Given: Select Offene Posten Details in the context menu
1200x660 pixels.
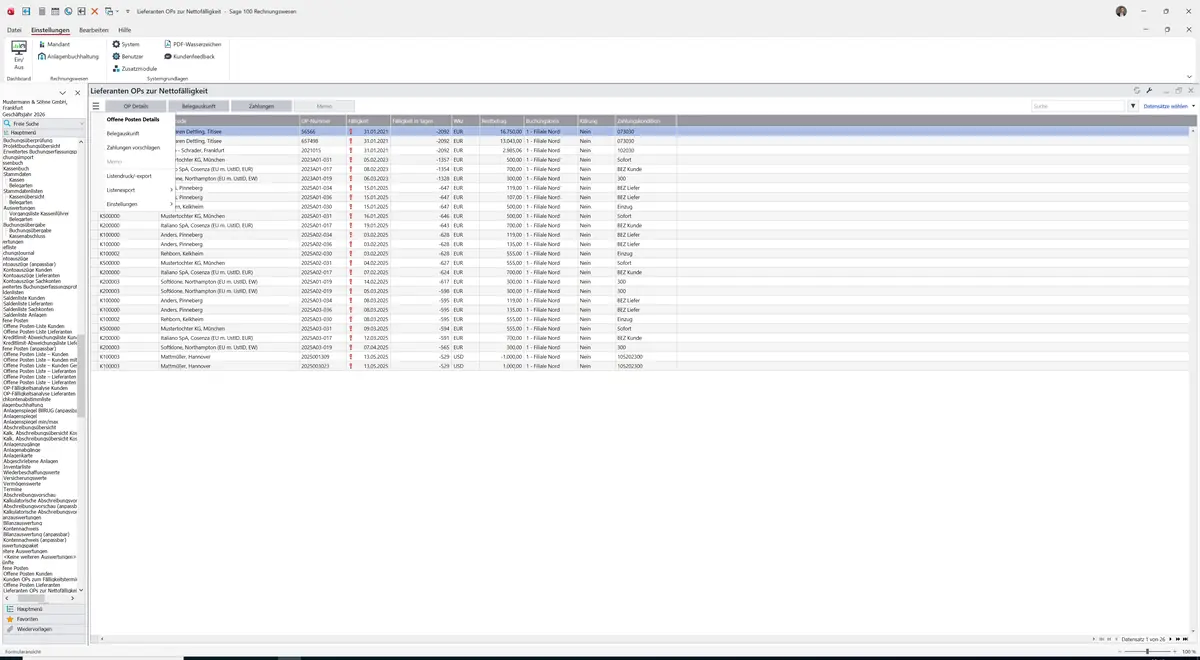Looking at the screenshot, I should coord(133,120).
